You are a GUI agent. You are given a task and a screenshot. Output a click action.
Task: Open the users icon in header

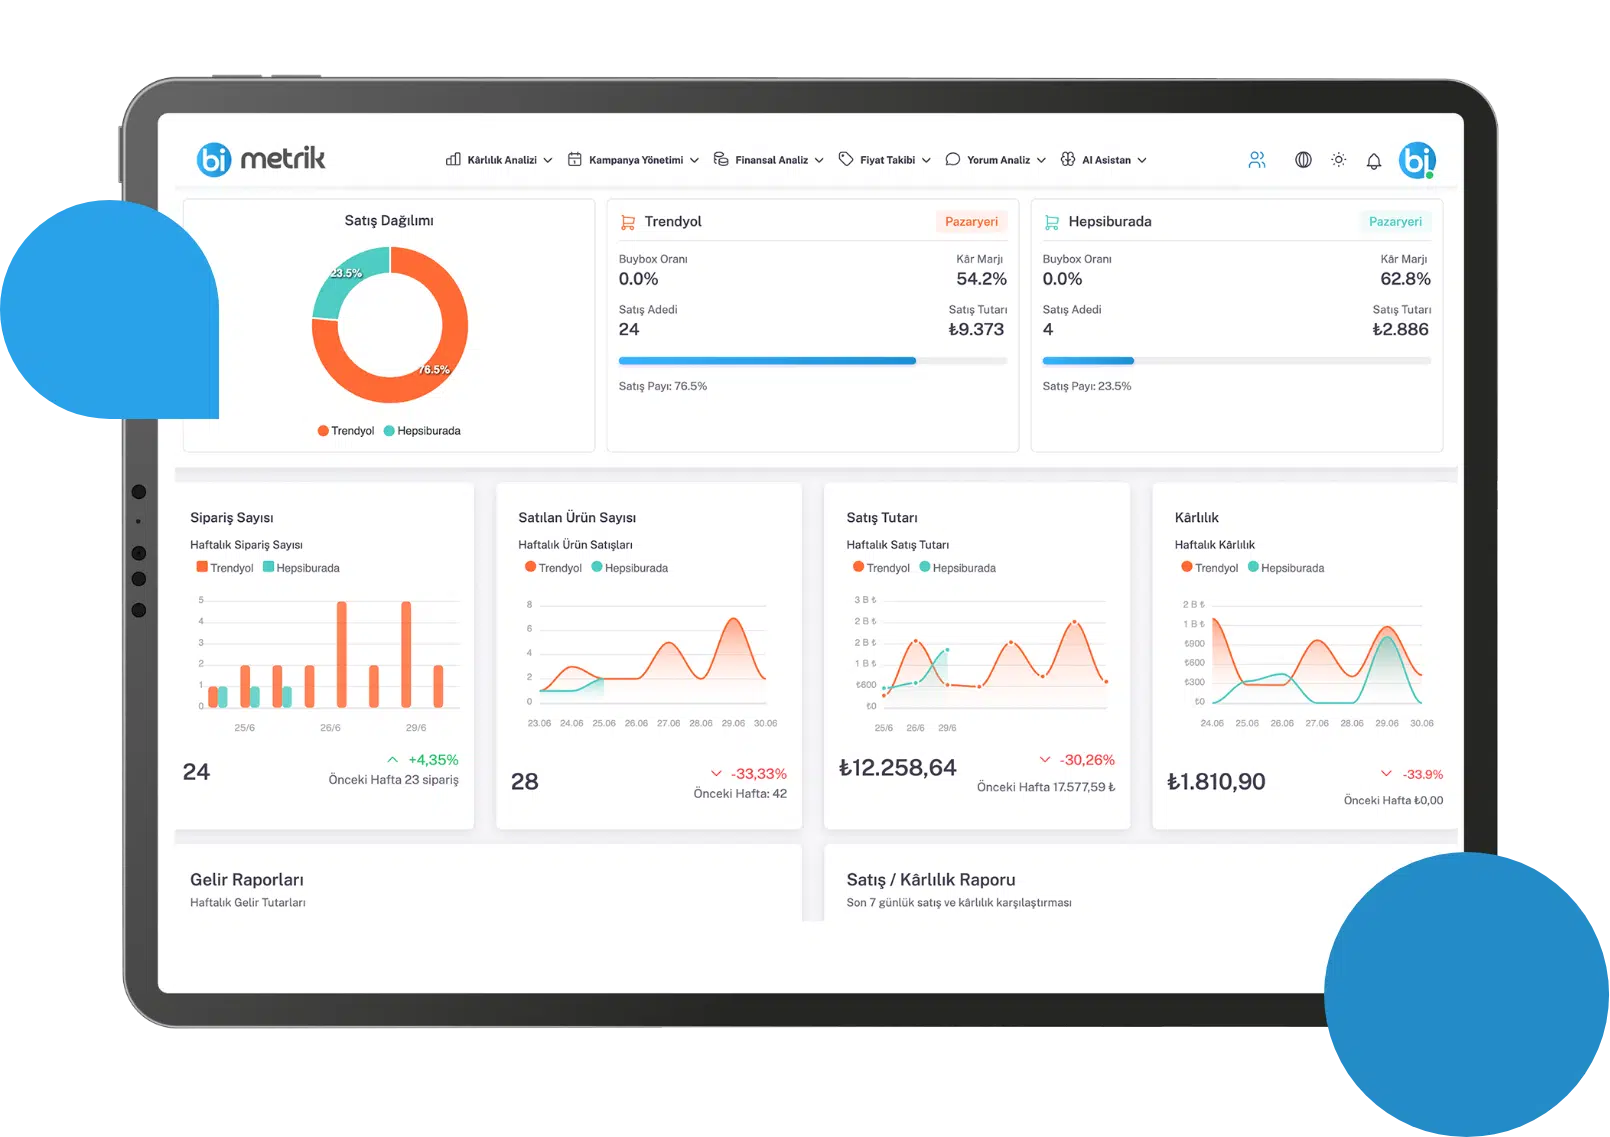click(1257, 160)
